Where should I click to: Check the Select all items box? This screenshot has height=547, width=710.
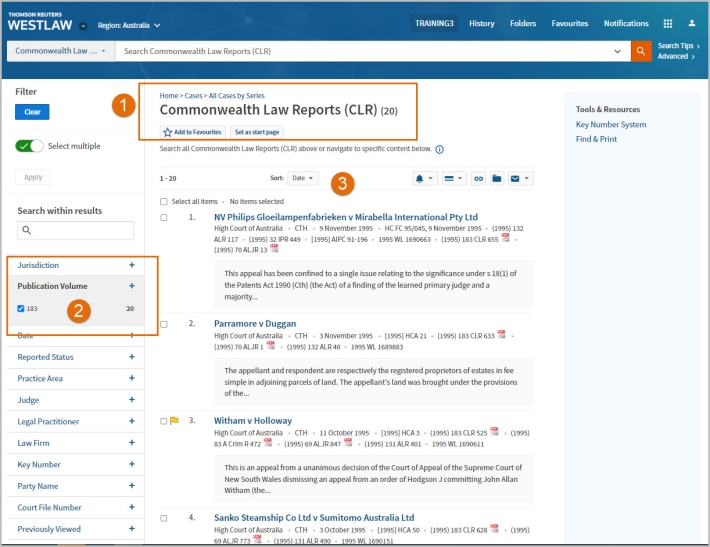tap(163, 202)
